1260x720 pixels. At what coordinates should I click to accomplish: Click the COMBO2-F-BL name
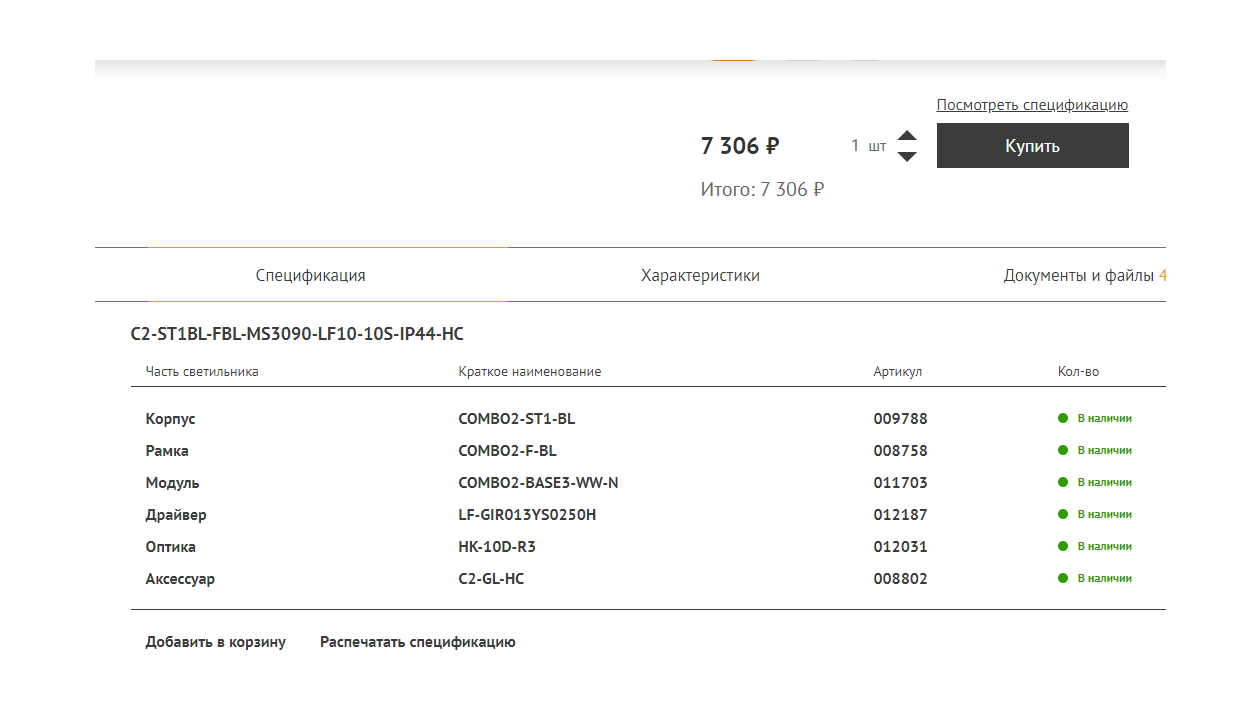coord(508,451)
